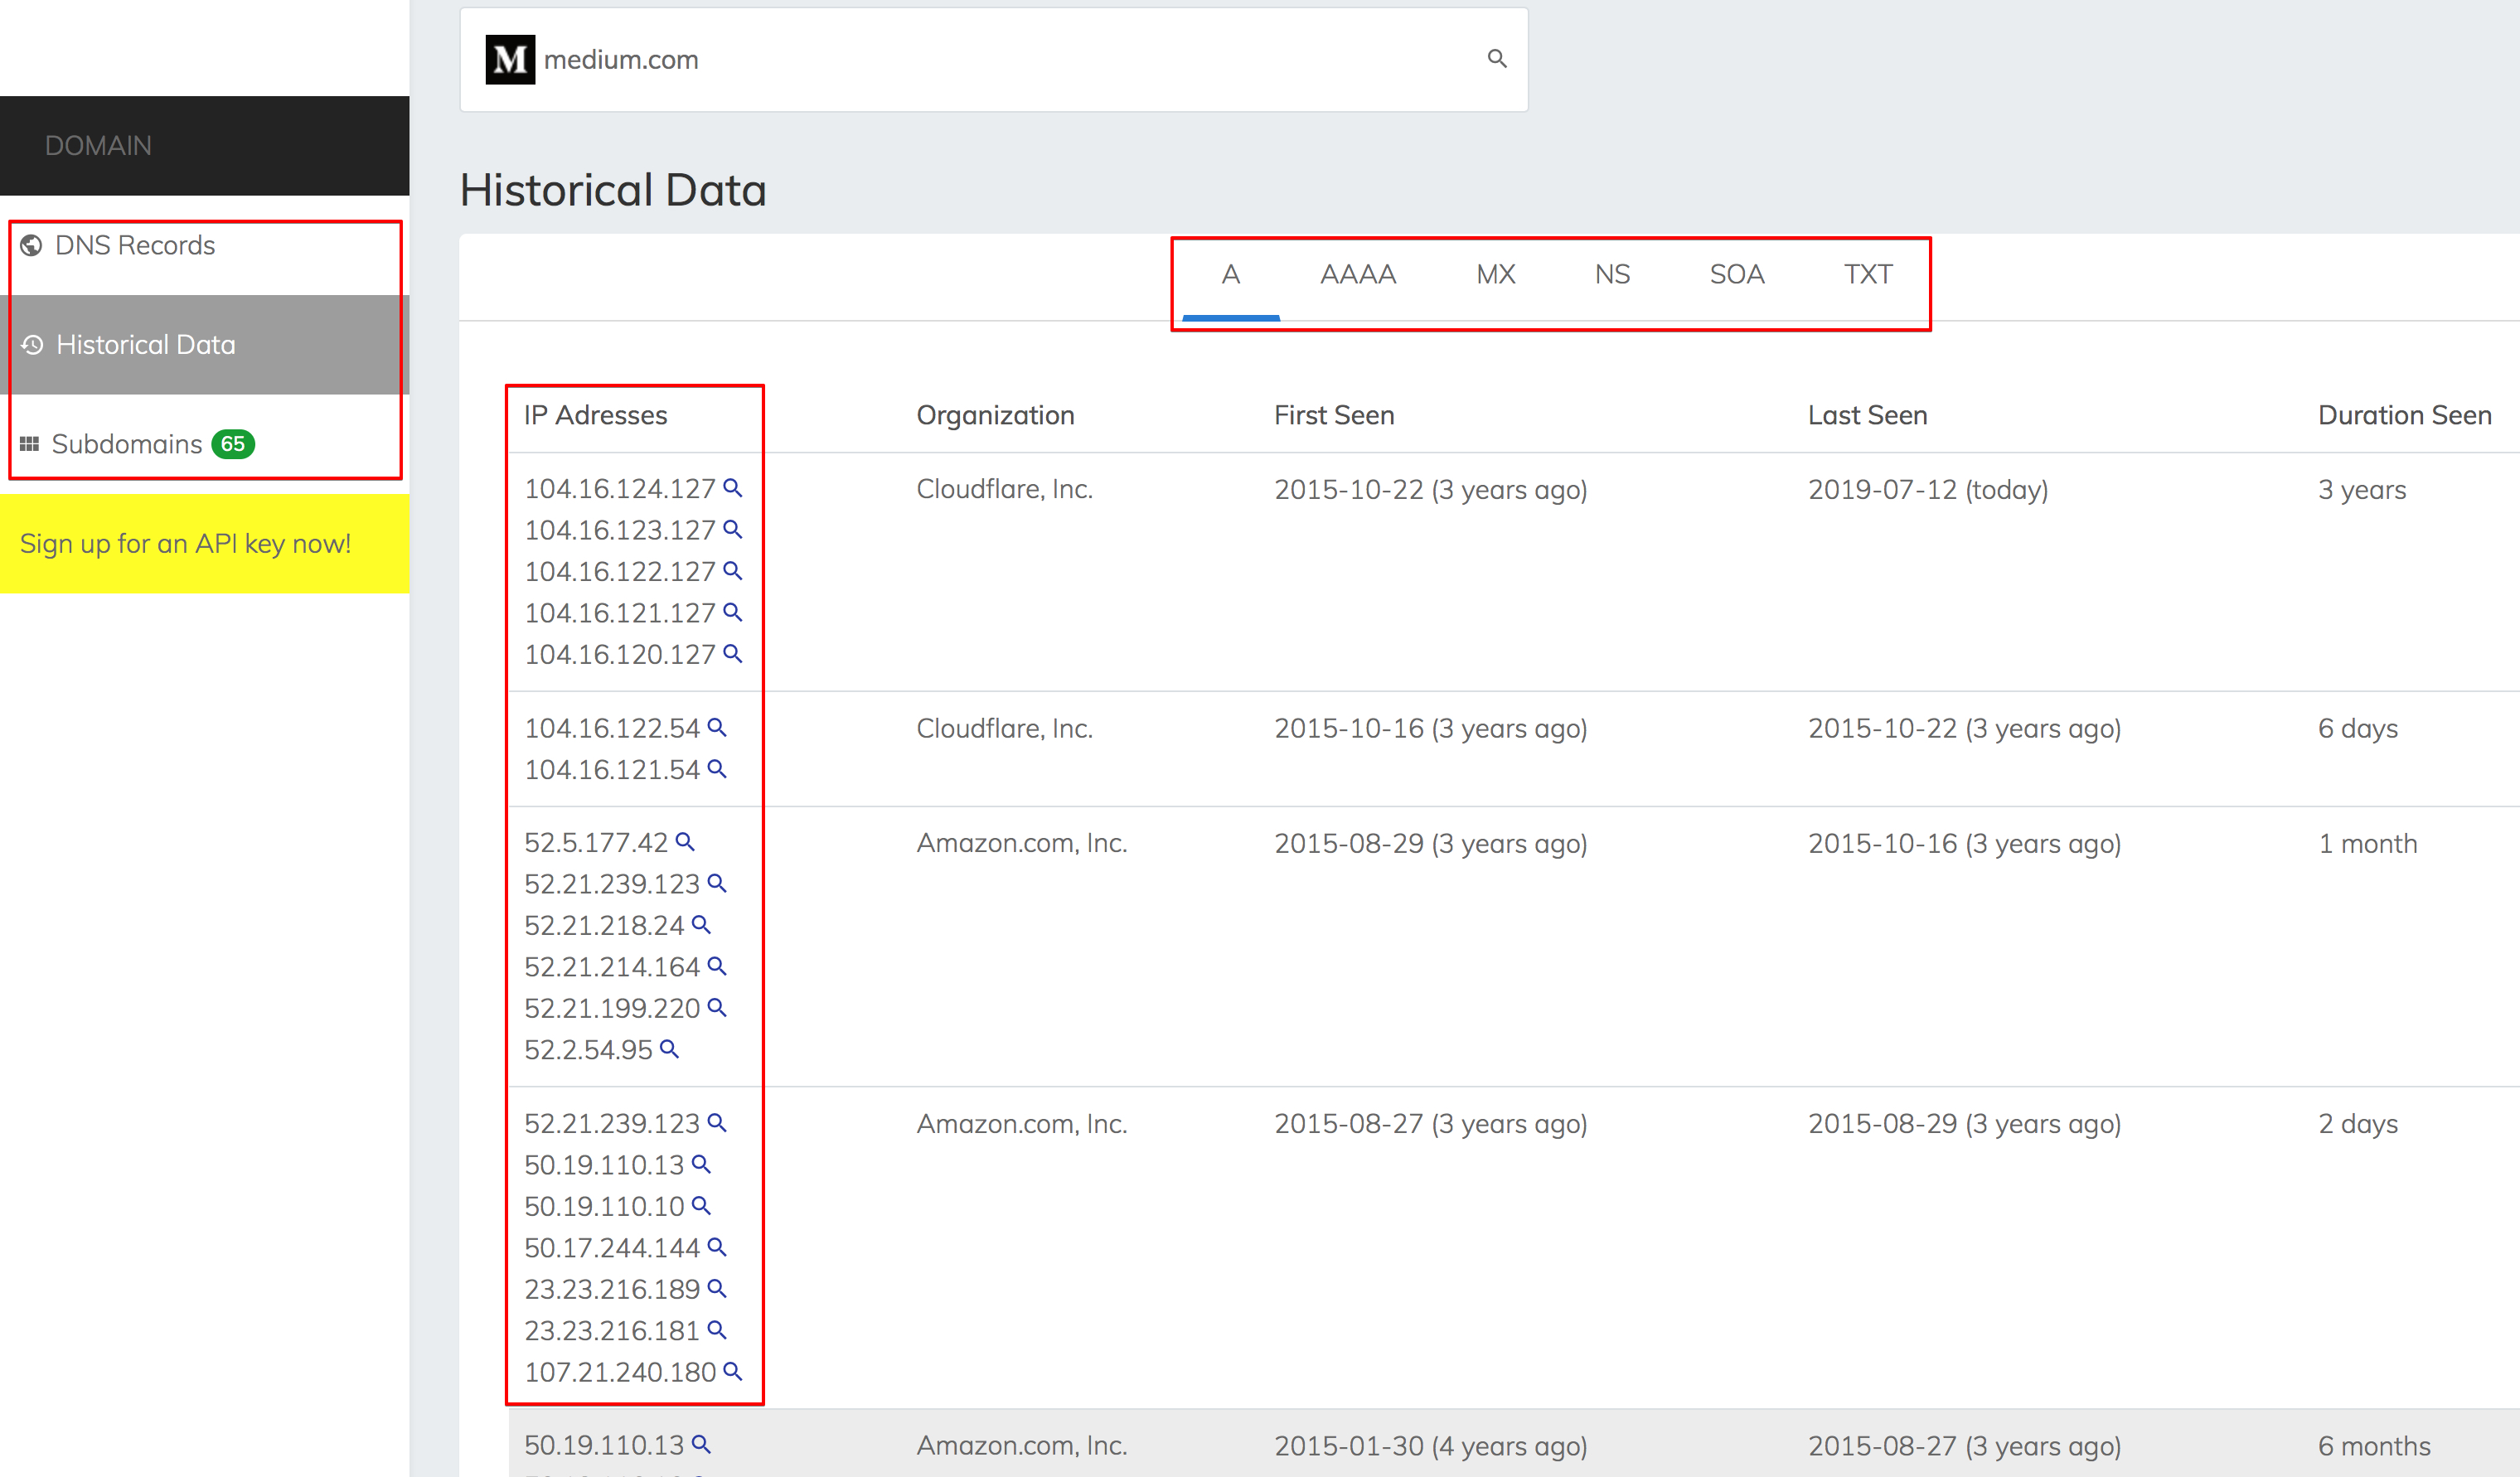Click lookup icon beside 104.16.120.127
This screenshot has height=1477, width=2520.
(732, 653)
